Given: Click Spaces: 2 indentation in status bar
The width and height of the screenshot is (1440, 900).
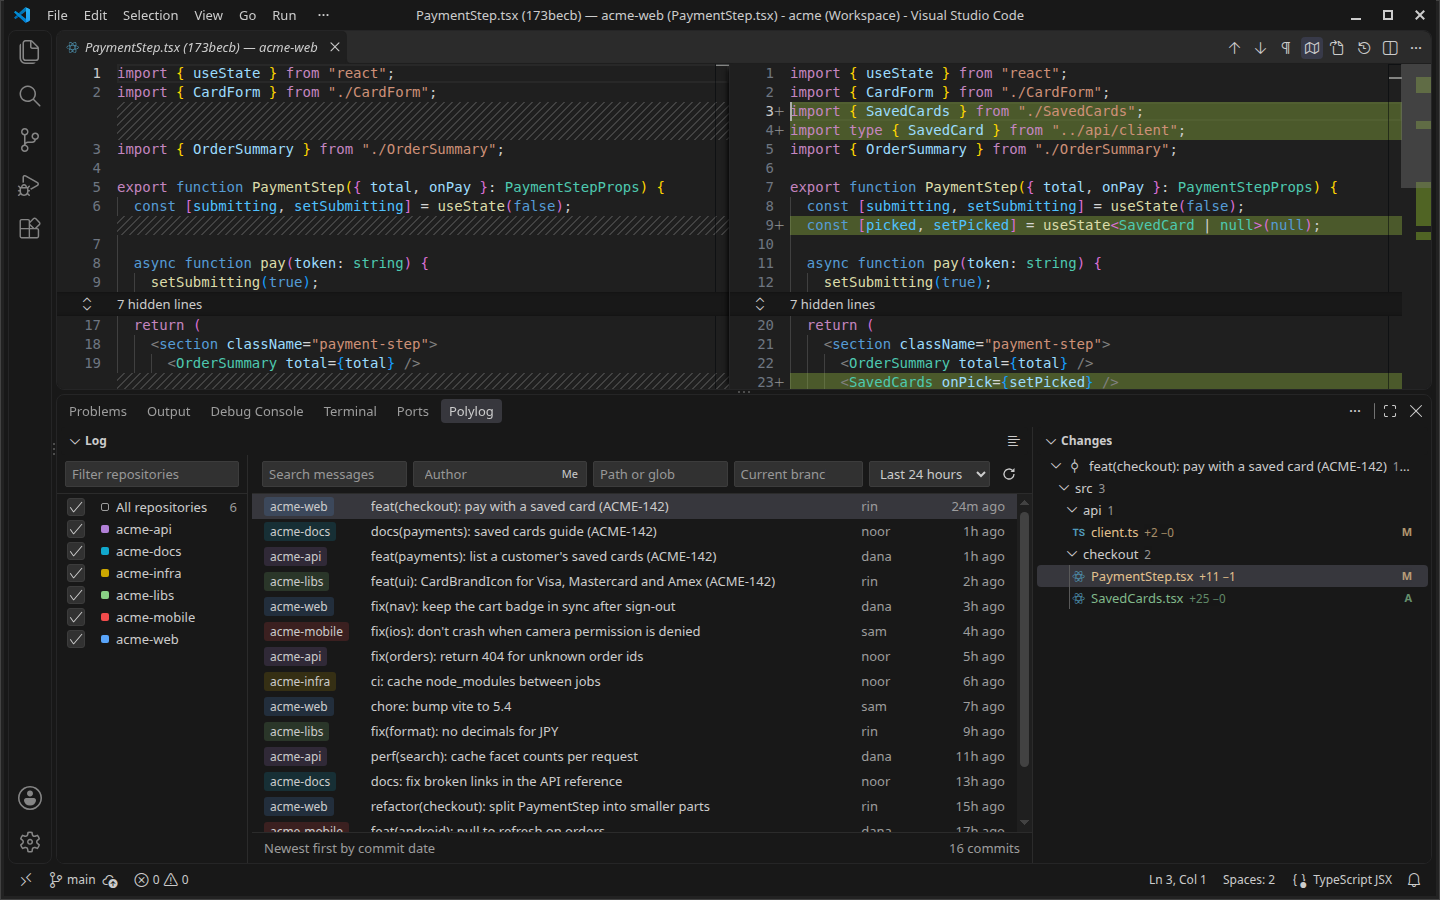Looking at the screenshot, I should [x=1248, y=880].
